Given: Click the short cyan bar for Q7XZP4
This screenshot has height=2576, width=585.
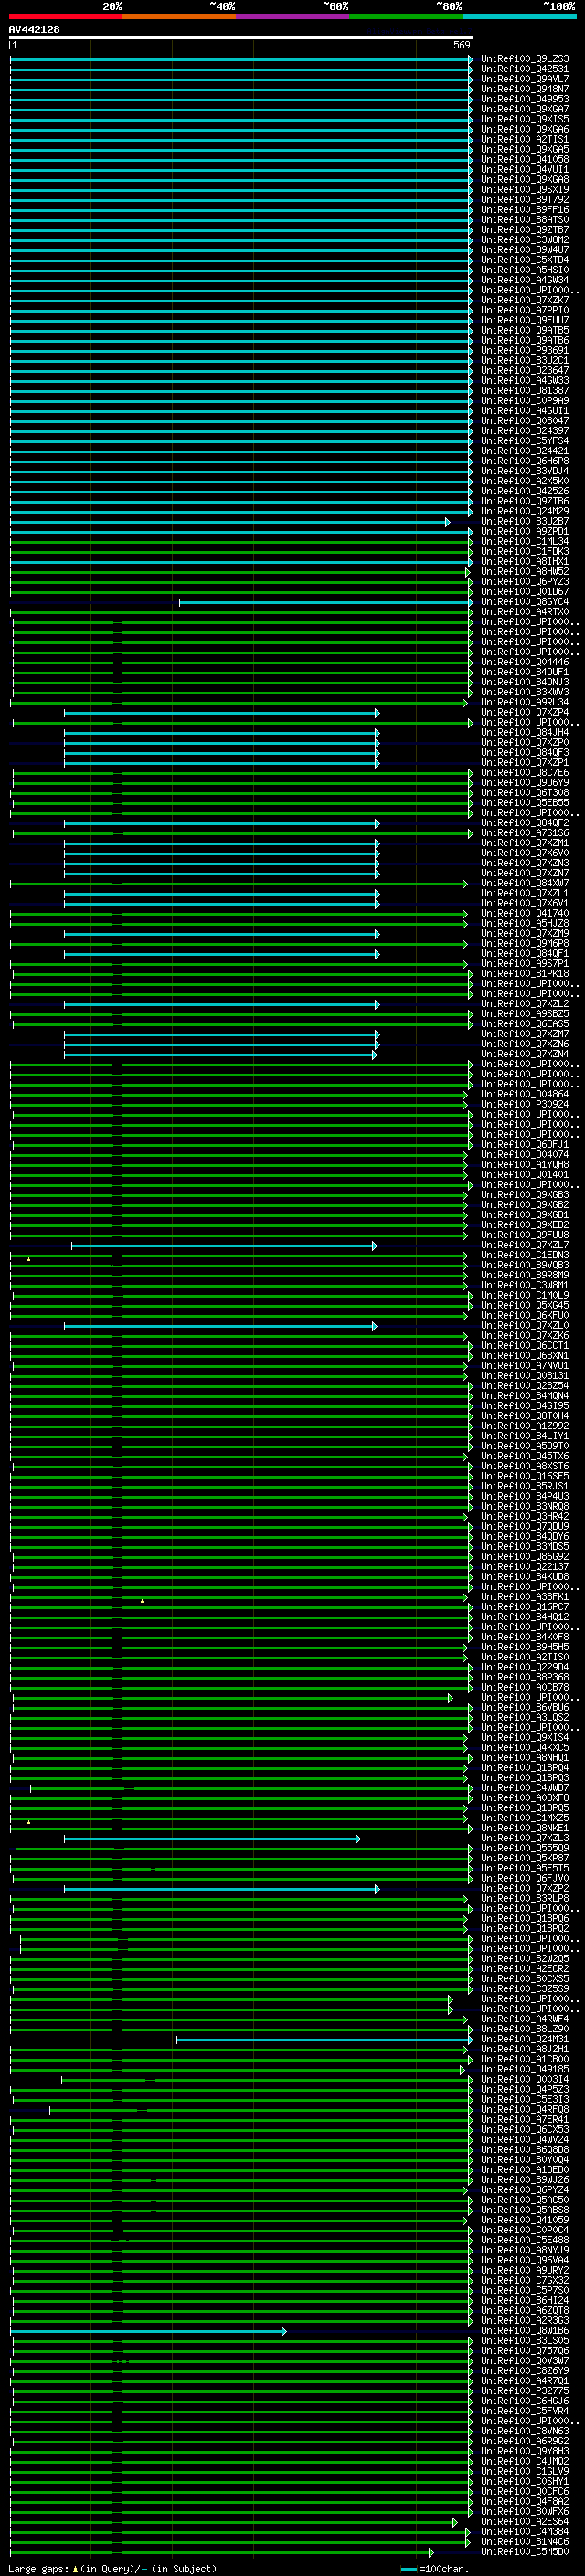Looking at the screenshot, I should coord(222,713).
